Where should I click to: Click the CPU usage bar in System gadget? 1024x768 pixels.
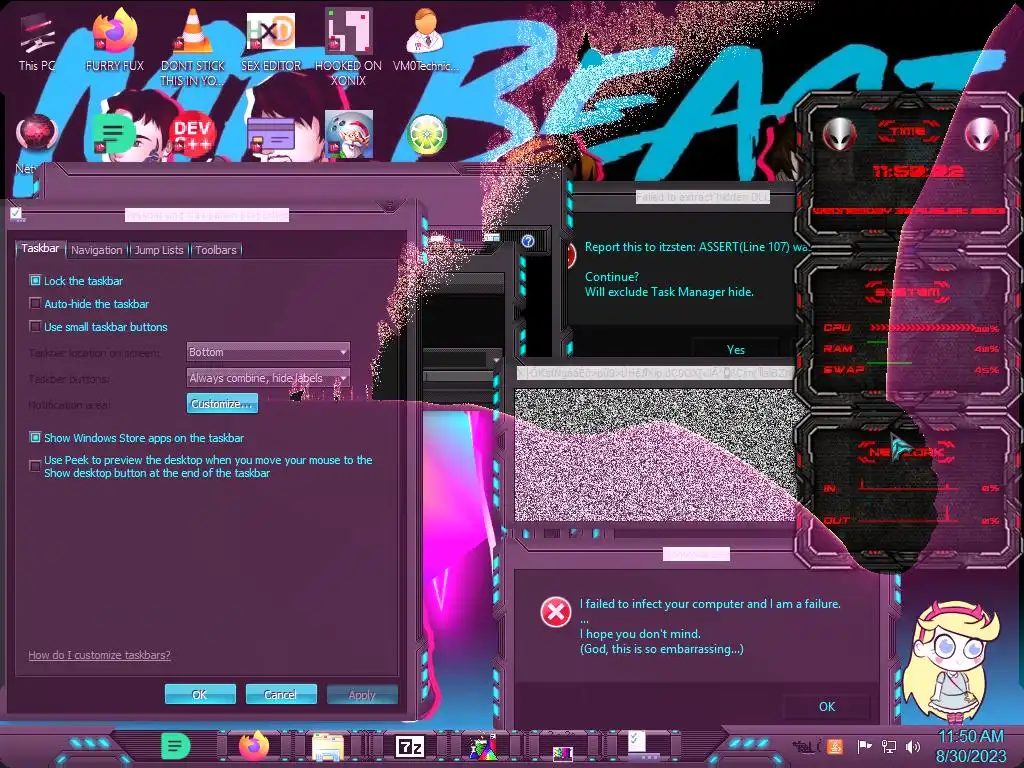[922, 327]
